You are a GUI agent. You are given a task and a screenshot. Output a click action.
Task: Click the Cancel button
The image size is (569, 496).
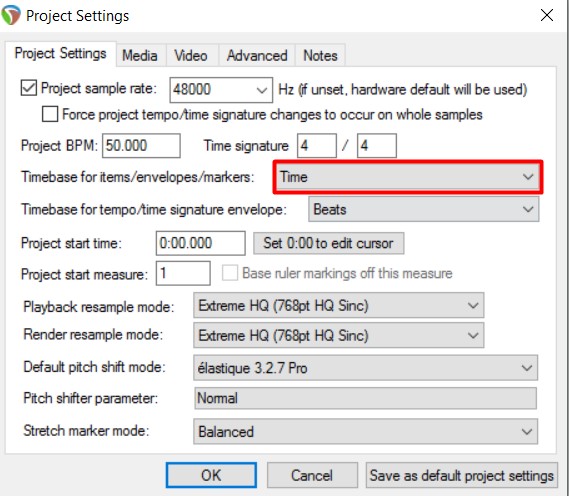(312, 475)
